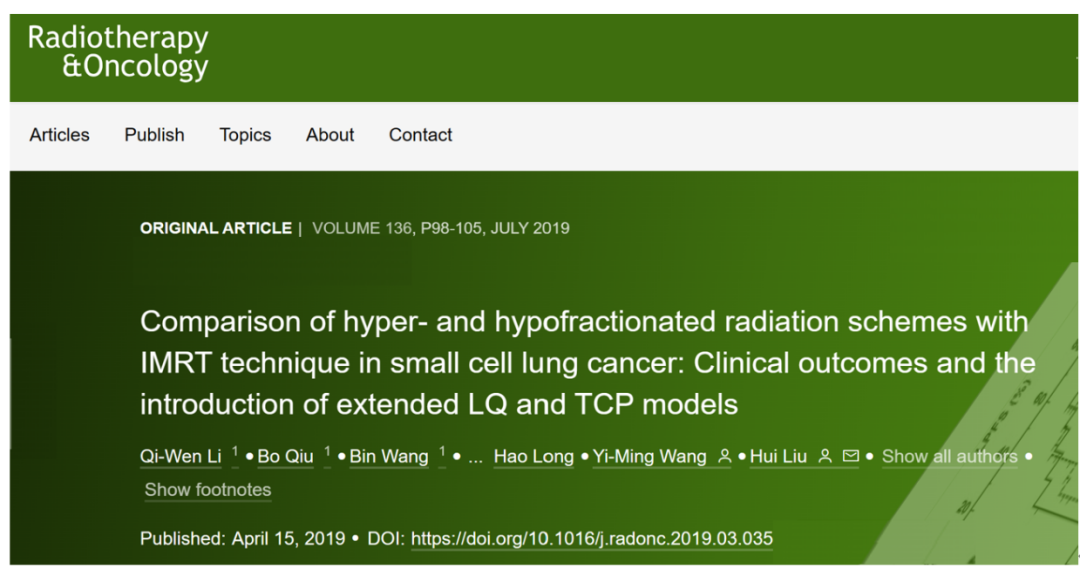Click the email envelope icon beside Hui Liu
This screenshot has height=569, width=1080.
click(851, 455)
